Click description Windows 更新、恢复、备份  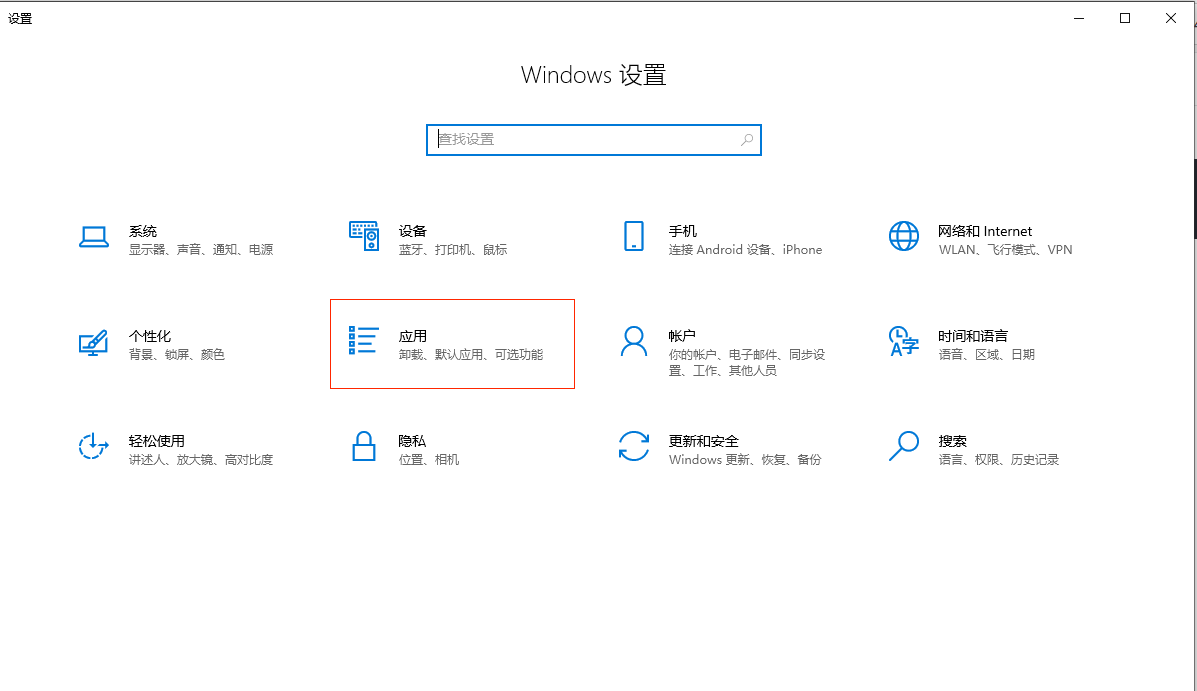[745, 460]
